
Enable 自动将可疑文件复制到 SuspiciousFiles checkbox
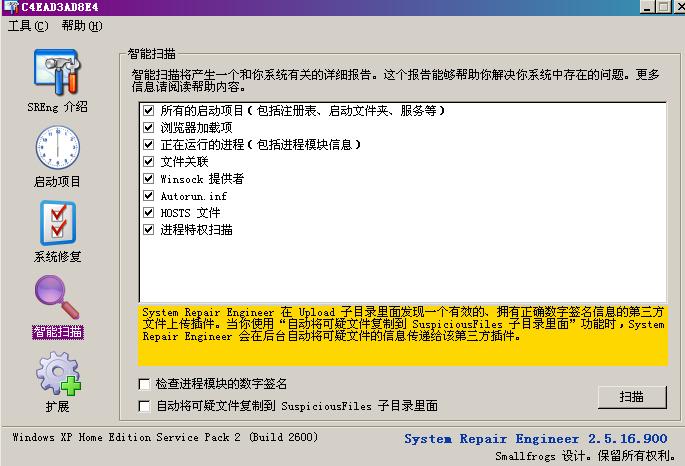point(144,406)
